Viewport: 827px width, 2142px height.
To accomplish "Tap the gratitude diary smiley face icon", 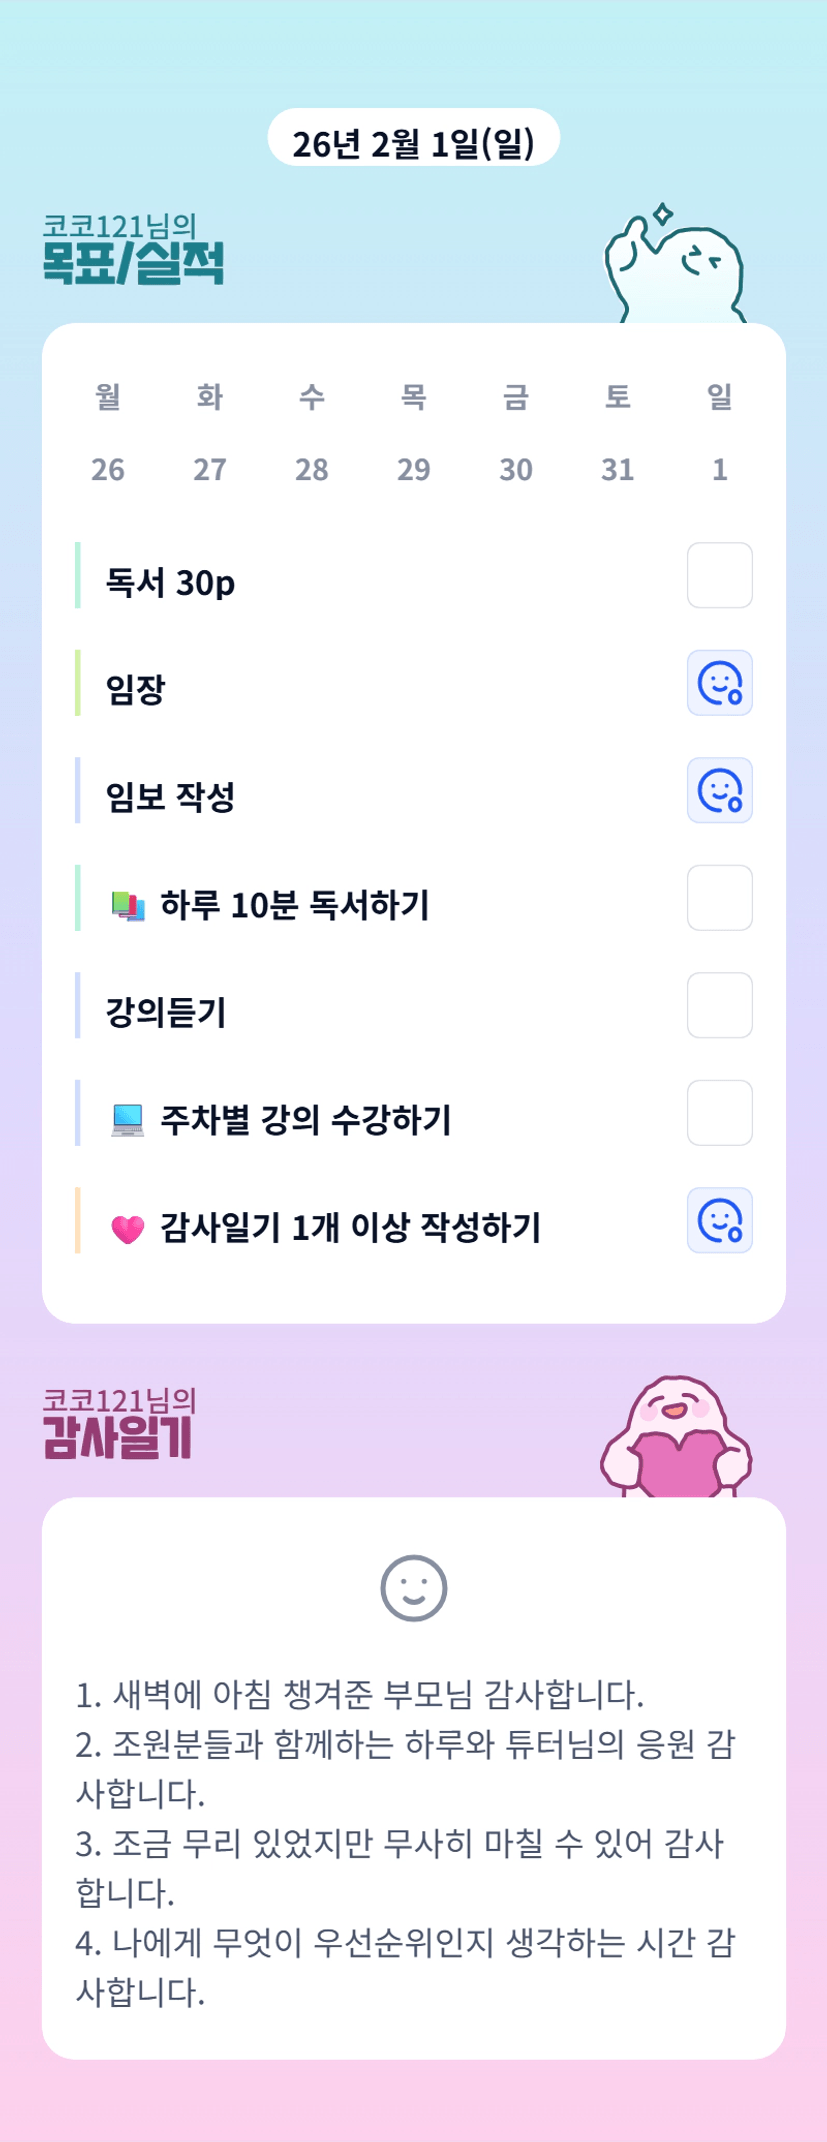I will pos(413,1588).
